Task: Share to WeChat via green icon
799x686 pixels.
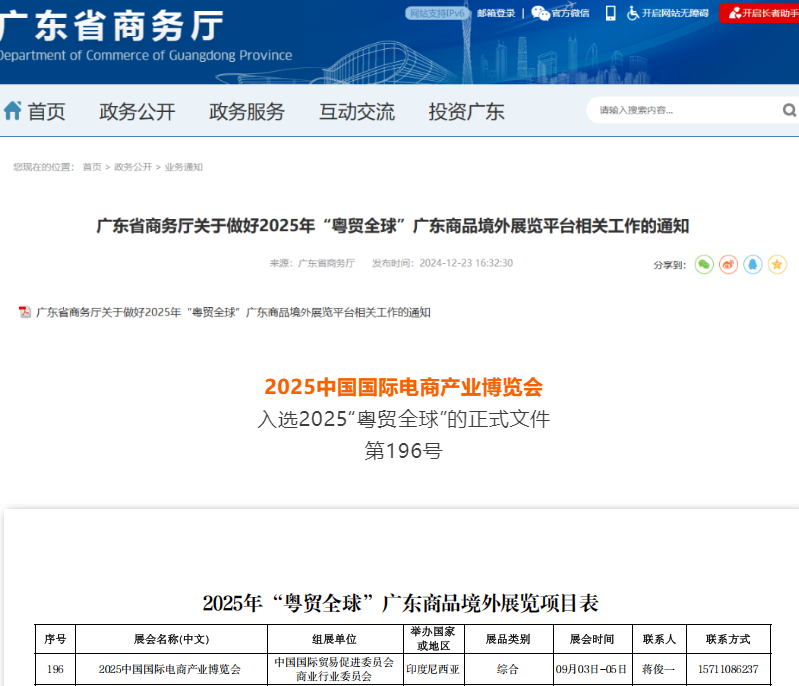Action: coord(704,265)
